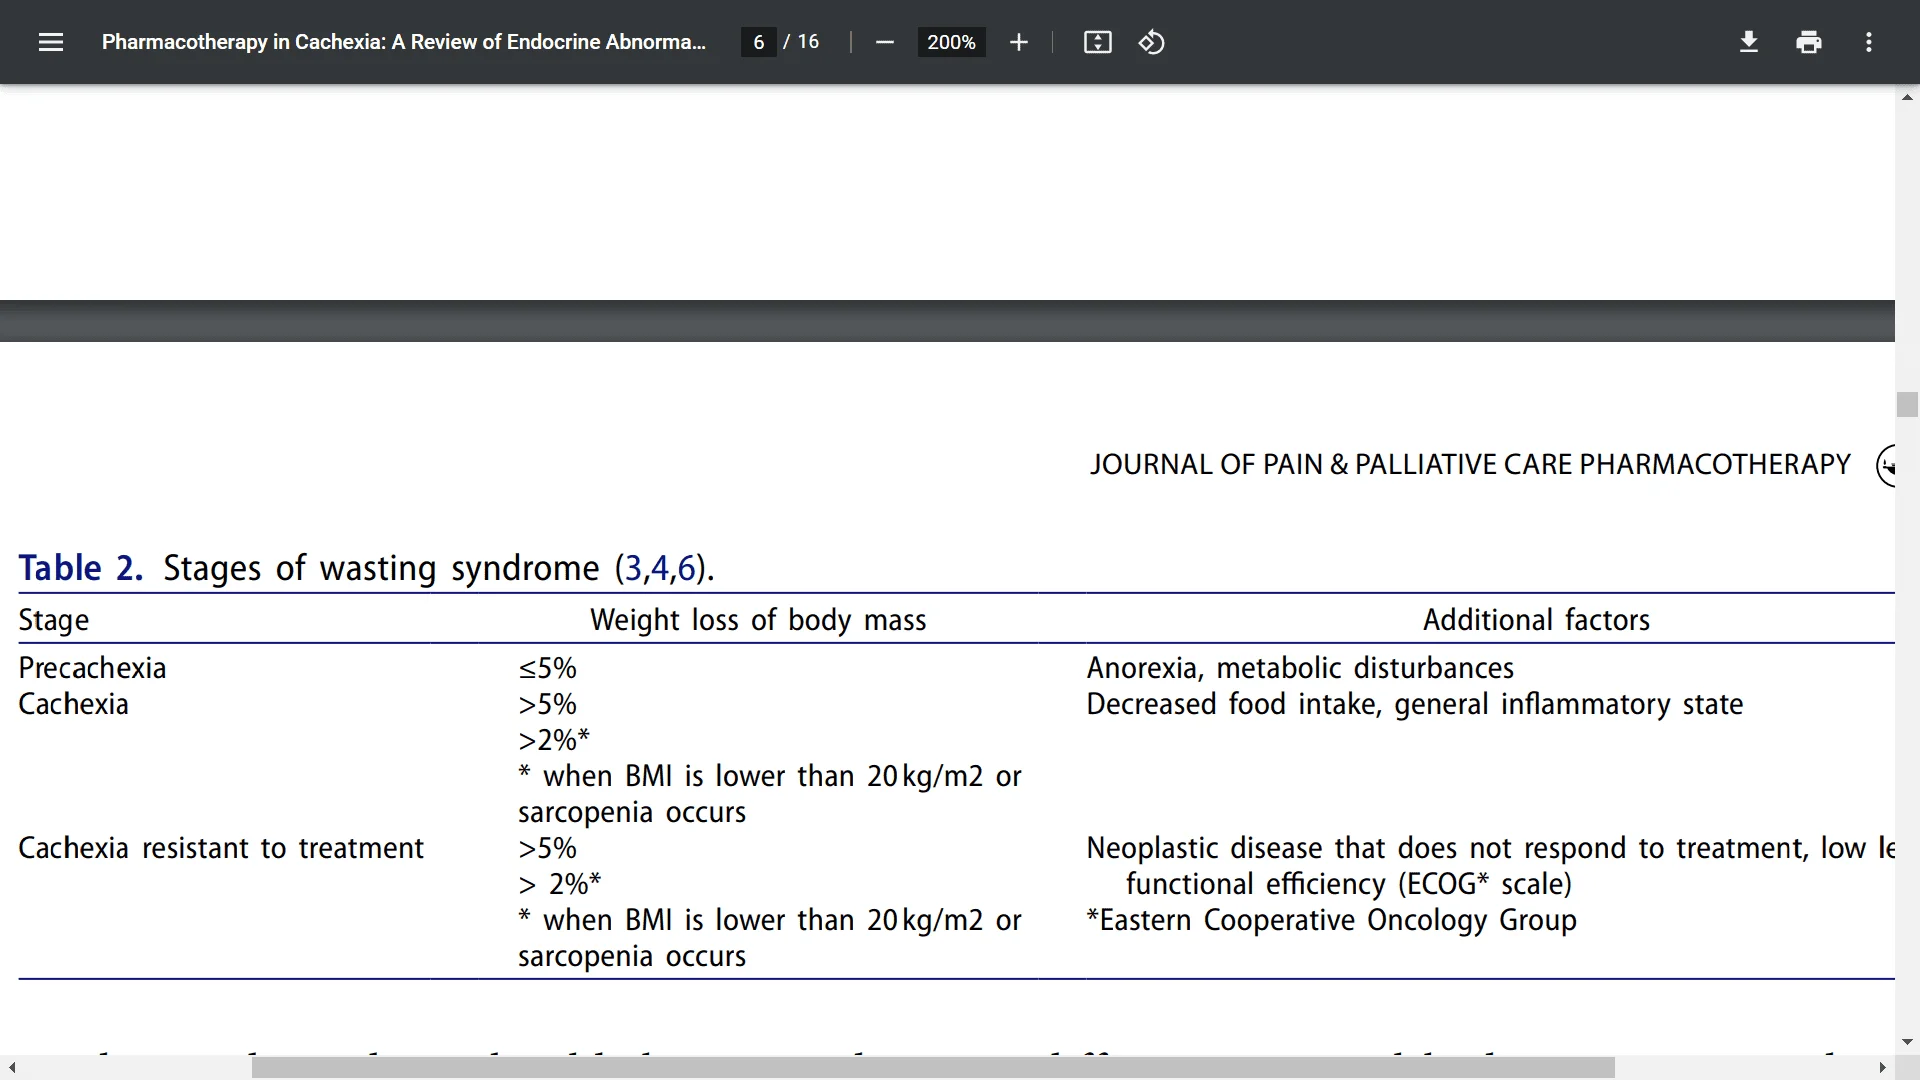The width and height of the screenshot is (1920, 1080).
Task: Click the 'Table 2.' caption label
Action: tap(81, 568)
